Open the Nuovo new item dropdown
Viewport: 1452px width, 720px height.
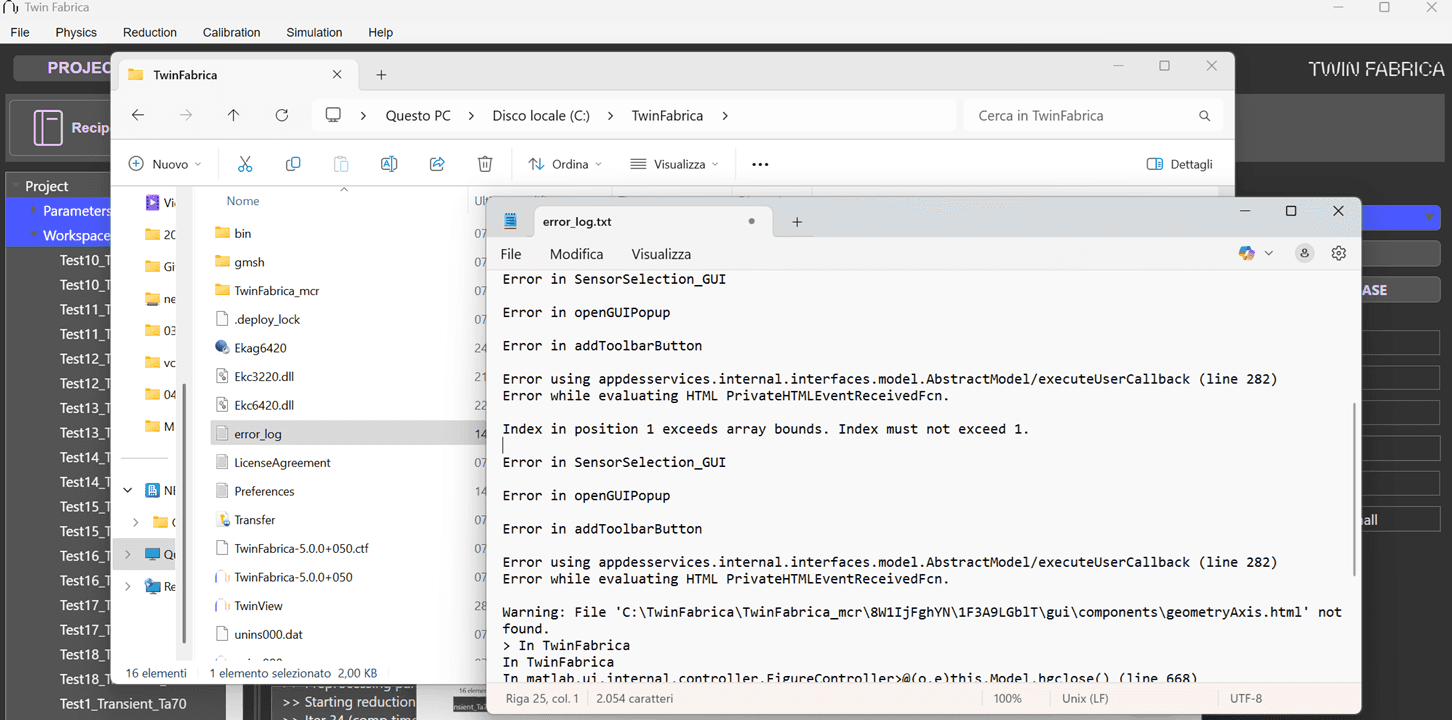tap(165, 164)
